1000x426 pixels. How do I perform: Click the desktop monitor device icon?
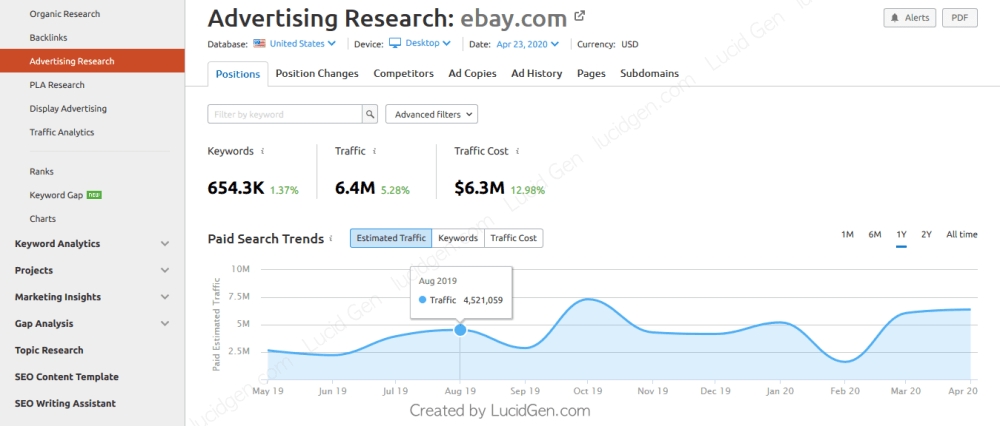click(x=395, y=43)
